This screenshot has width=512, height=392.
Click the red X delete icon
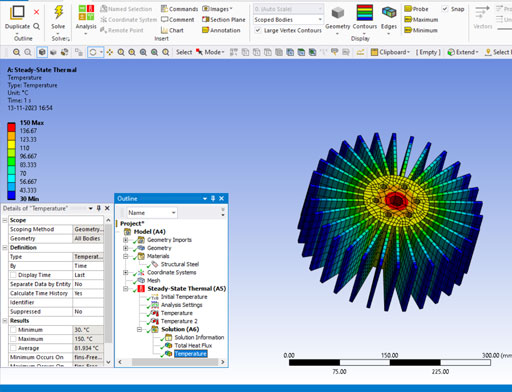click(x=36, y=12)
